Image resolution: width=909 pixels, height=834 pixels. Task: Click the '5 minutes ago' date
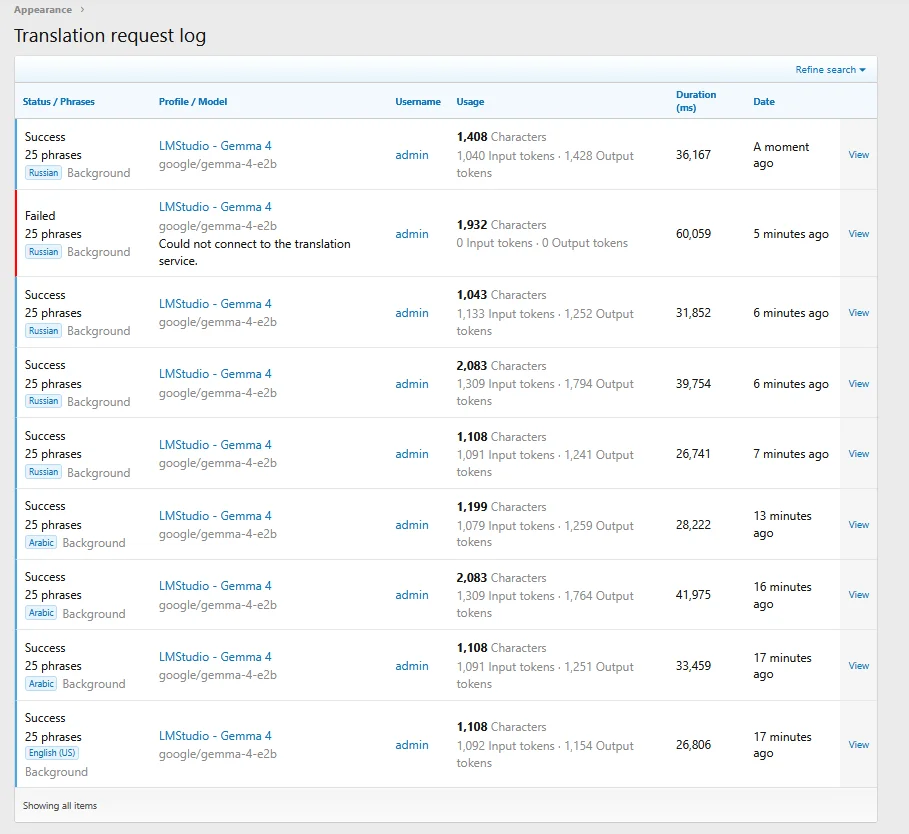click(791, 234)
